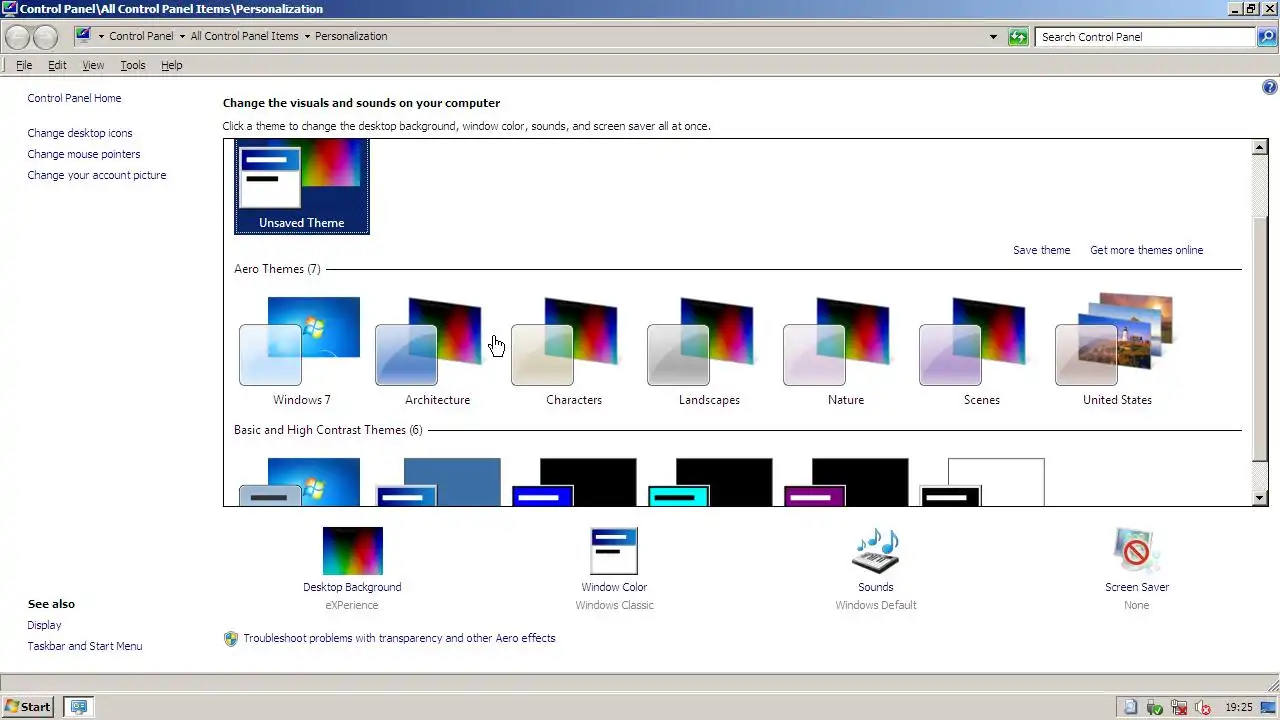Refresh the address bar location
Screen dimensions: 1280x720
[1018, 37]
